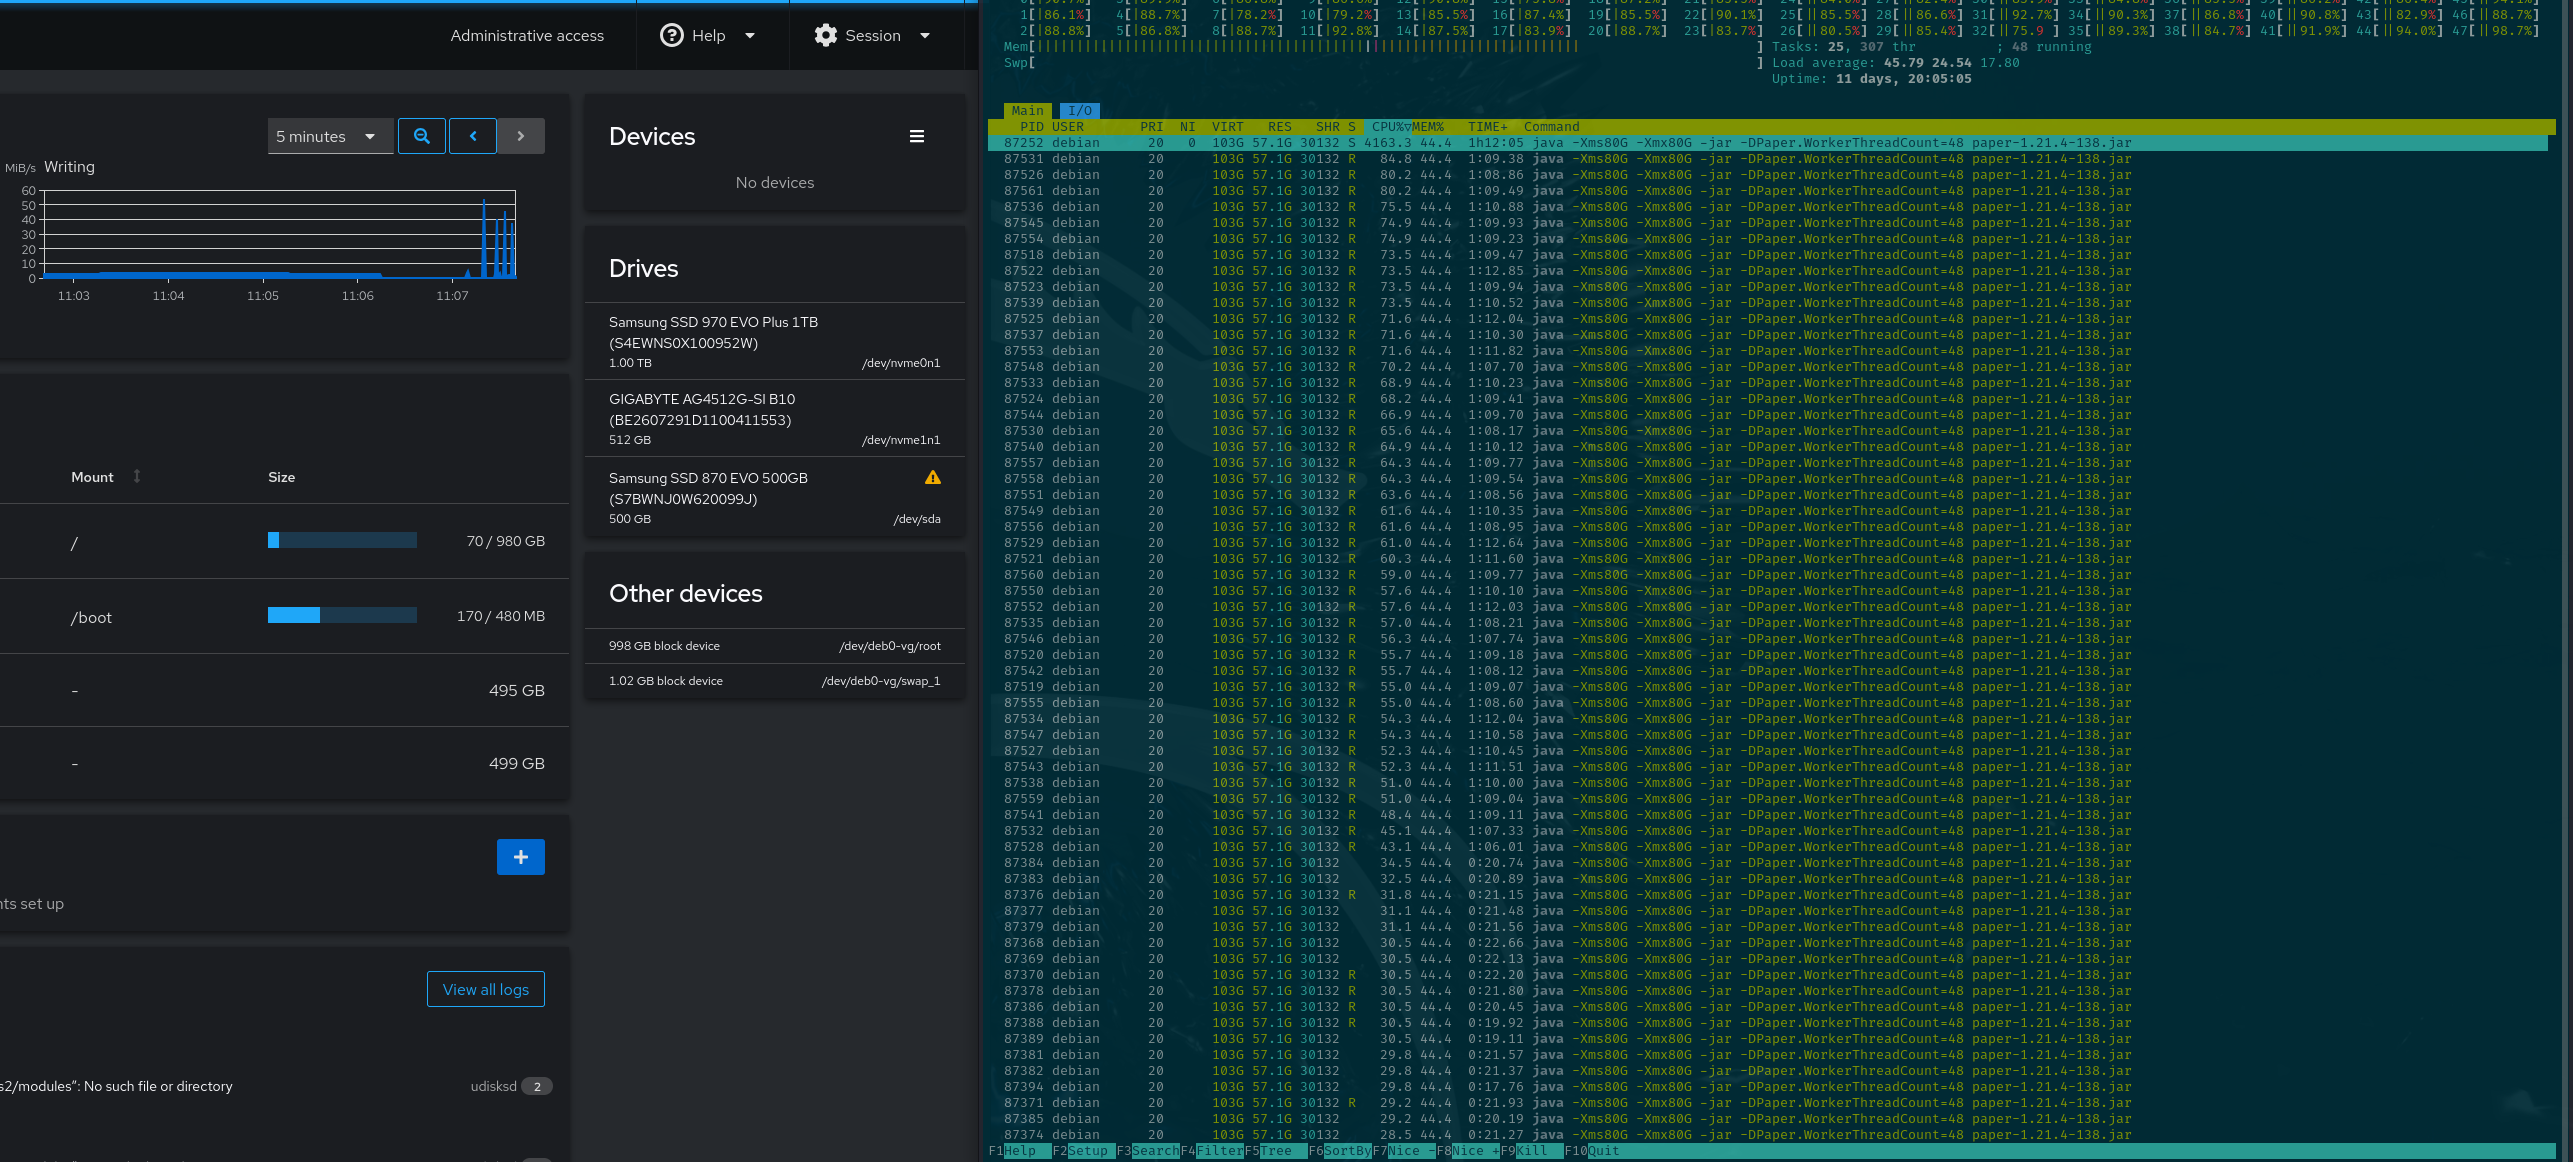Go to the previous time range with the left arrow
The image size is (2573, 1162).
point(473,136)
